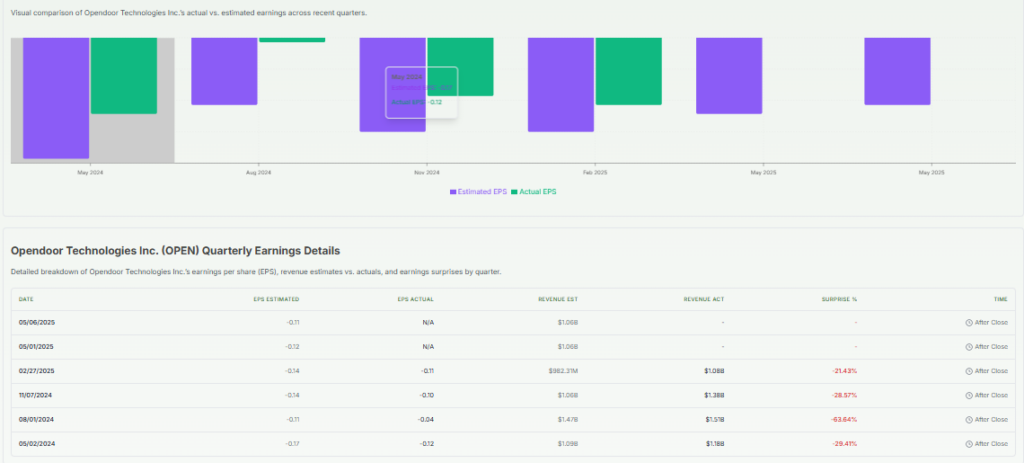This screenshot has height=463, width=1024.
Task: Click the -0.10 EPS actual value
Action: (426, 395)
